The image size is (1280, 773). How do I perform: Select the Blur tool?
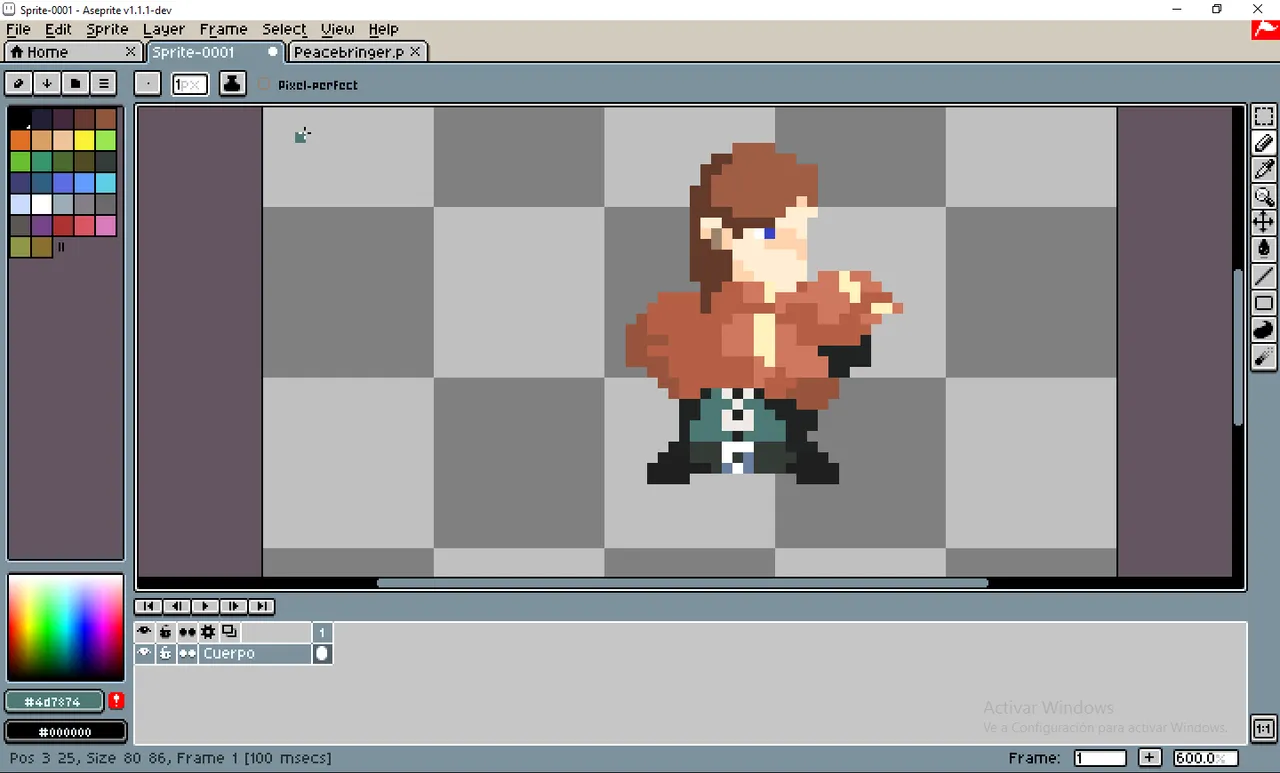[x=1263, y=356]
